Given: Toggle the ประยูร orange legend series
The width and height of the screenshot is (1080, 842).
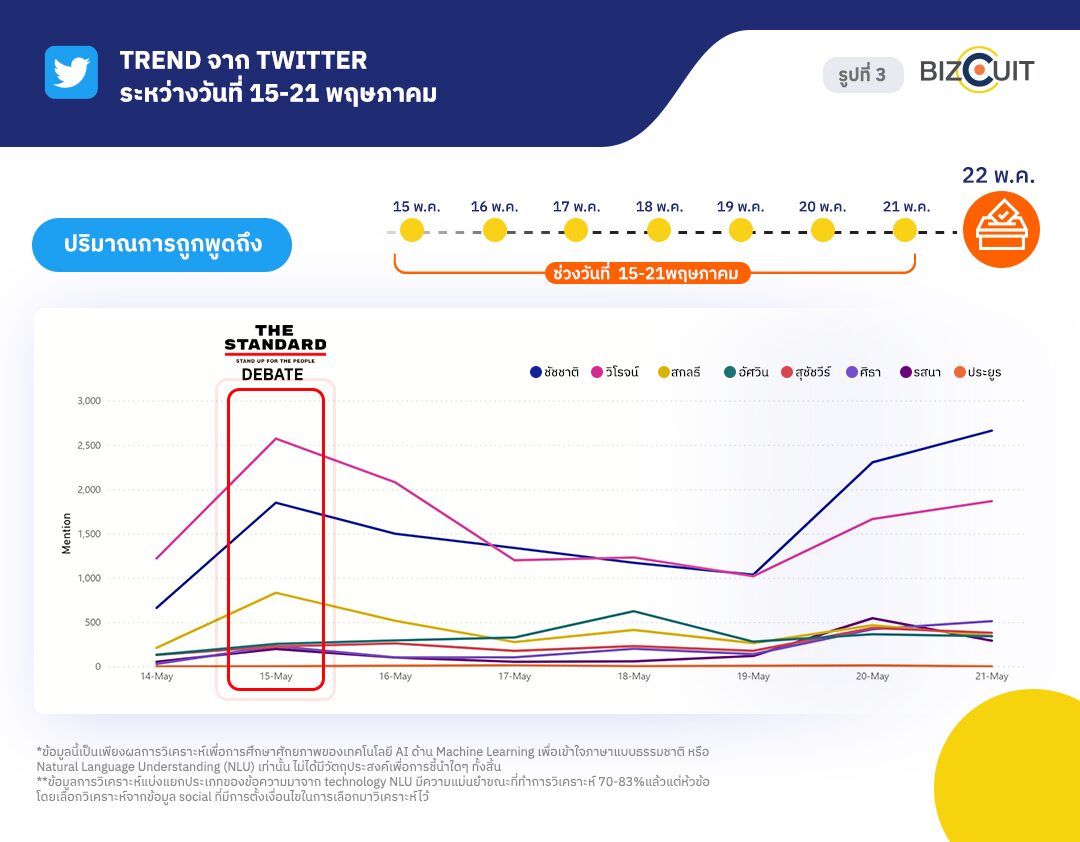Looking at the screenshot, I should point(977,372).
